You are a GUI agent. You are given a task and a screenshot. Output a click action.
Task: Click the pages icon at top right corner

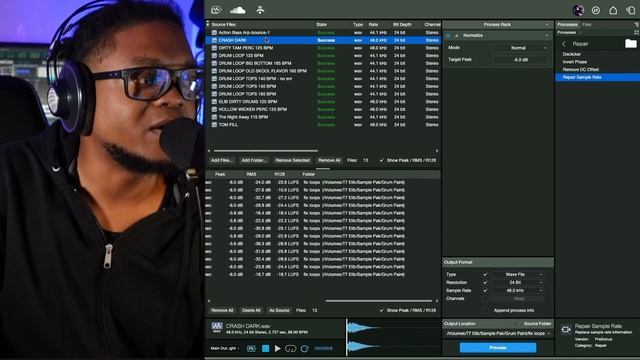click(x=631, y=11)
